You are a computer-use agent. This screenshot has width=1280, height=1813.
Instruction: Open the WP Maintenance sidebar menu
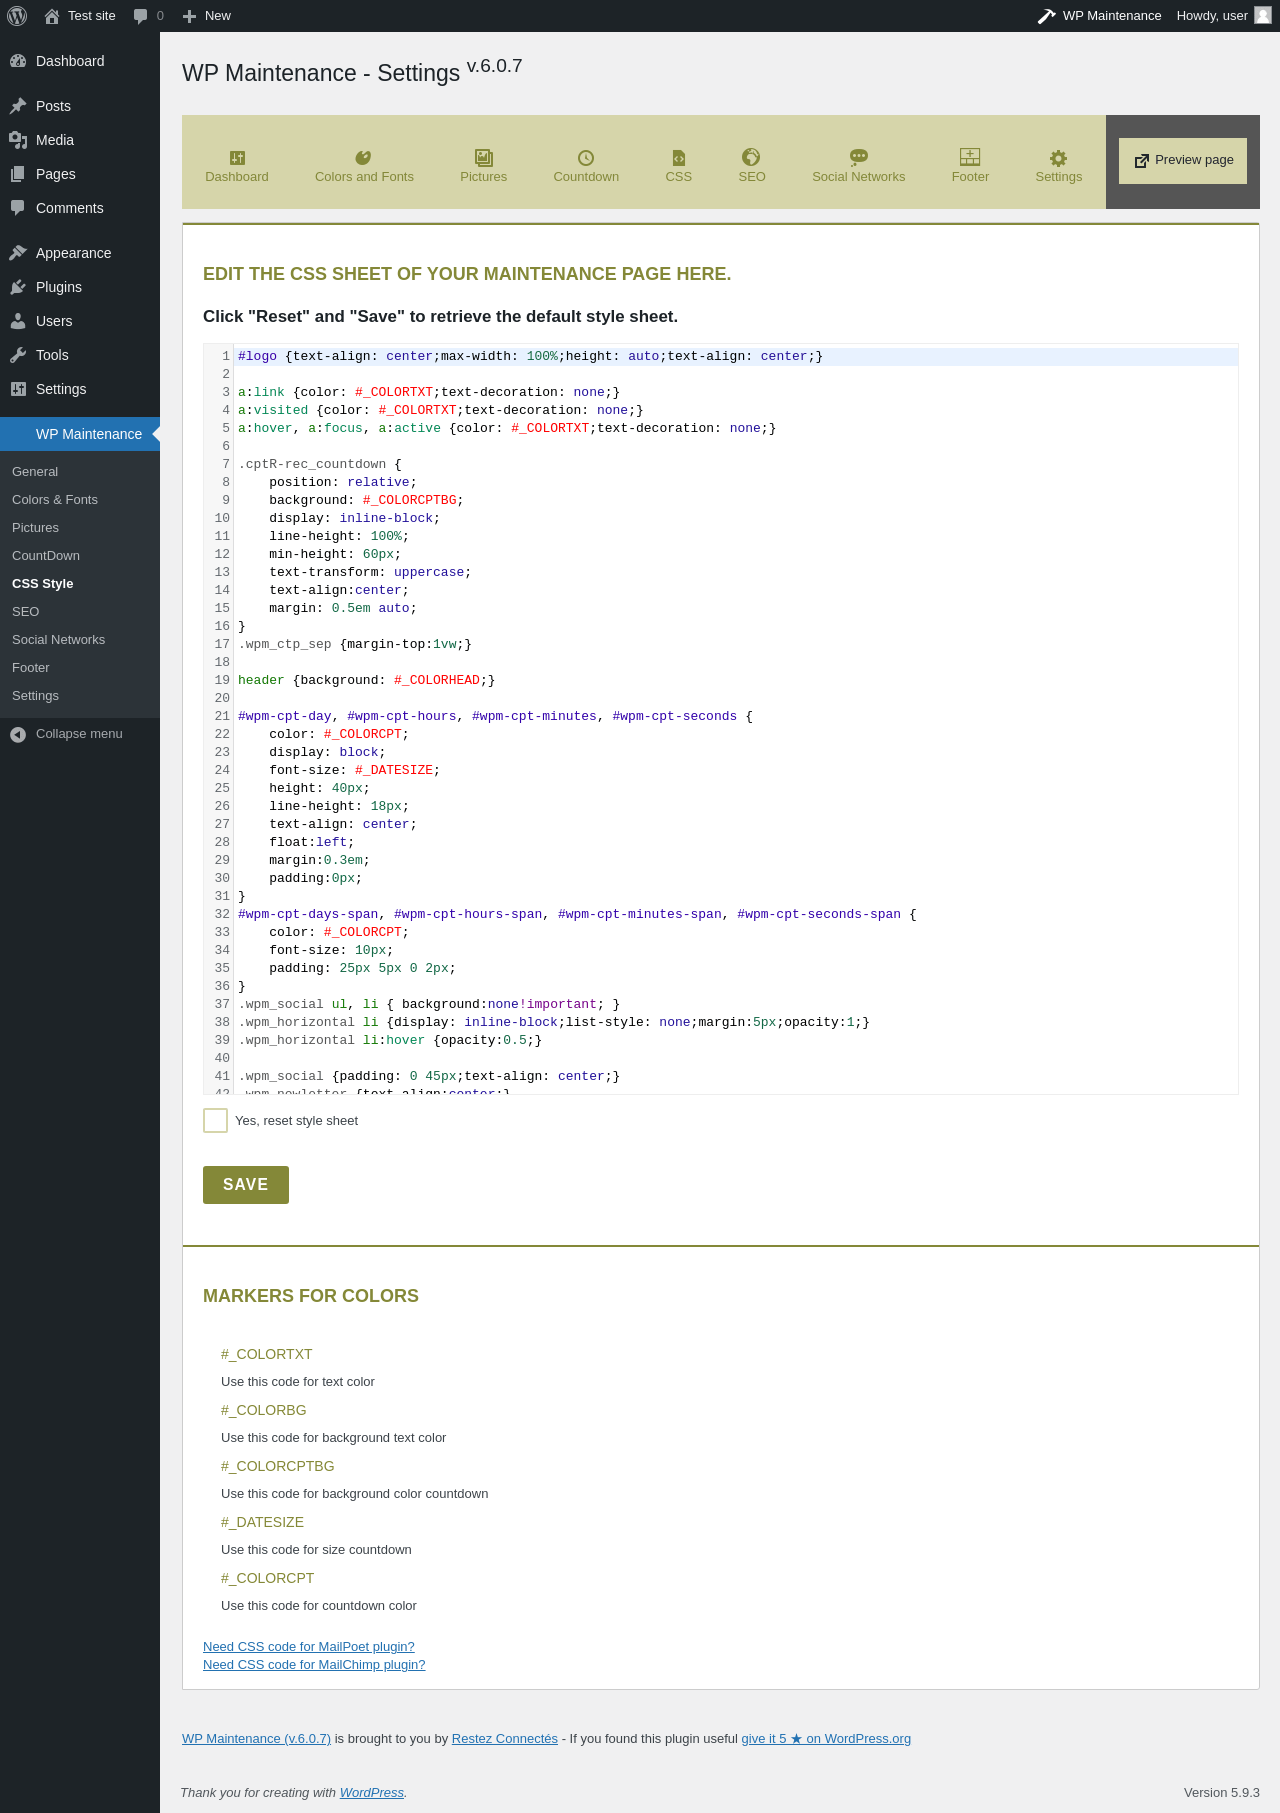click(80, 434)
